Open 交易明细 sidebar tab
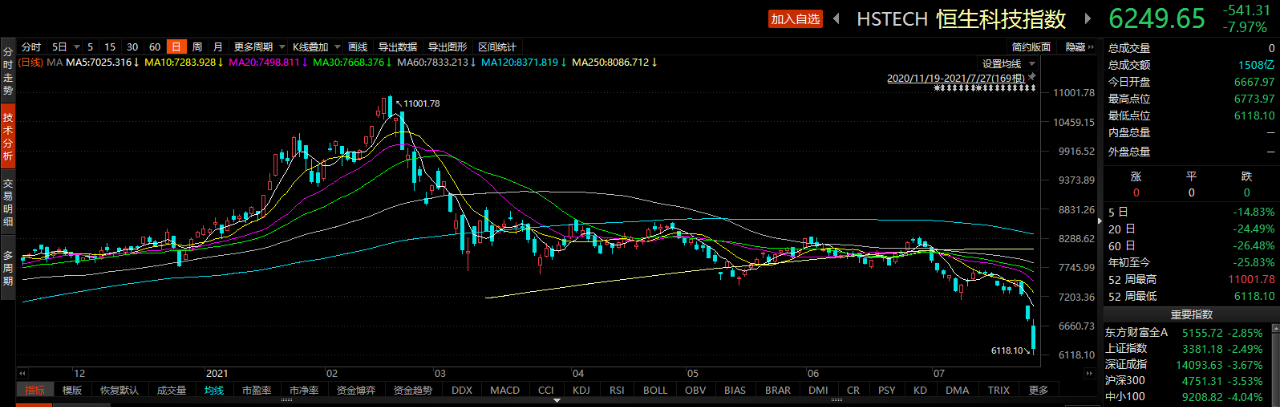The image size is (1280, 407). (8, 201)
